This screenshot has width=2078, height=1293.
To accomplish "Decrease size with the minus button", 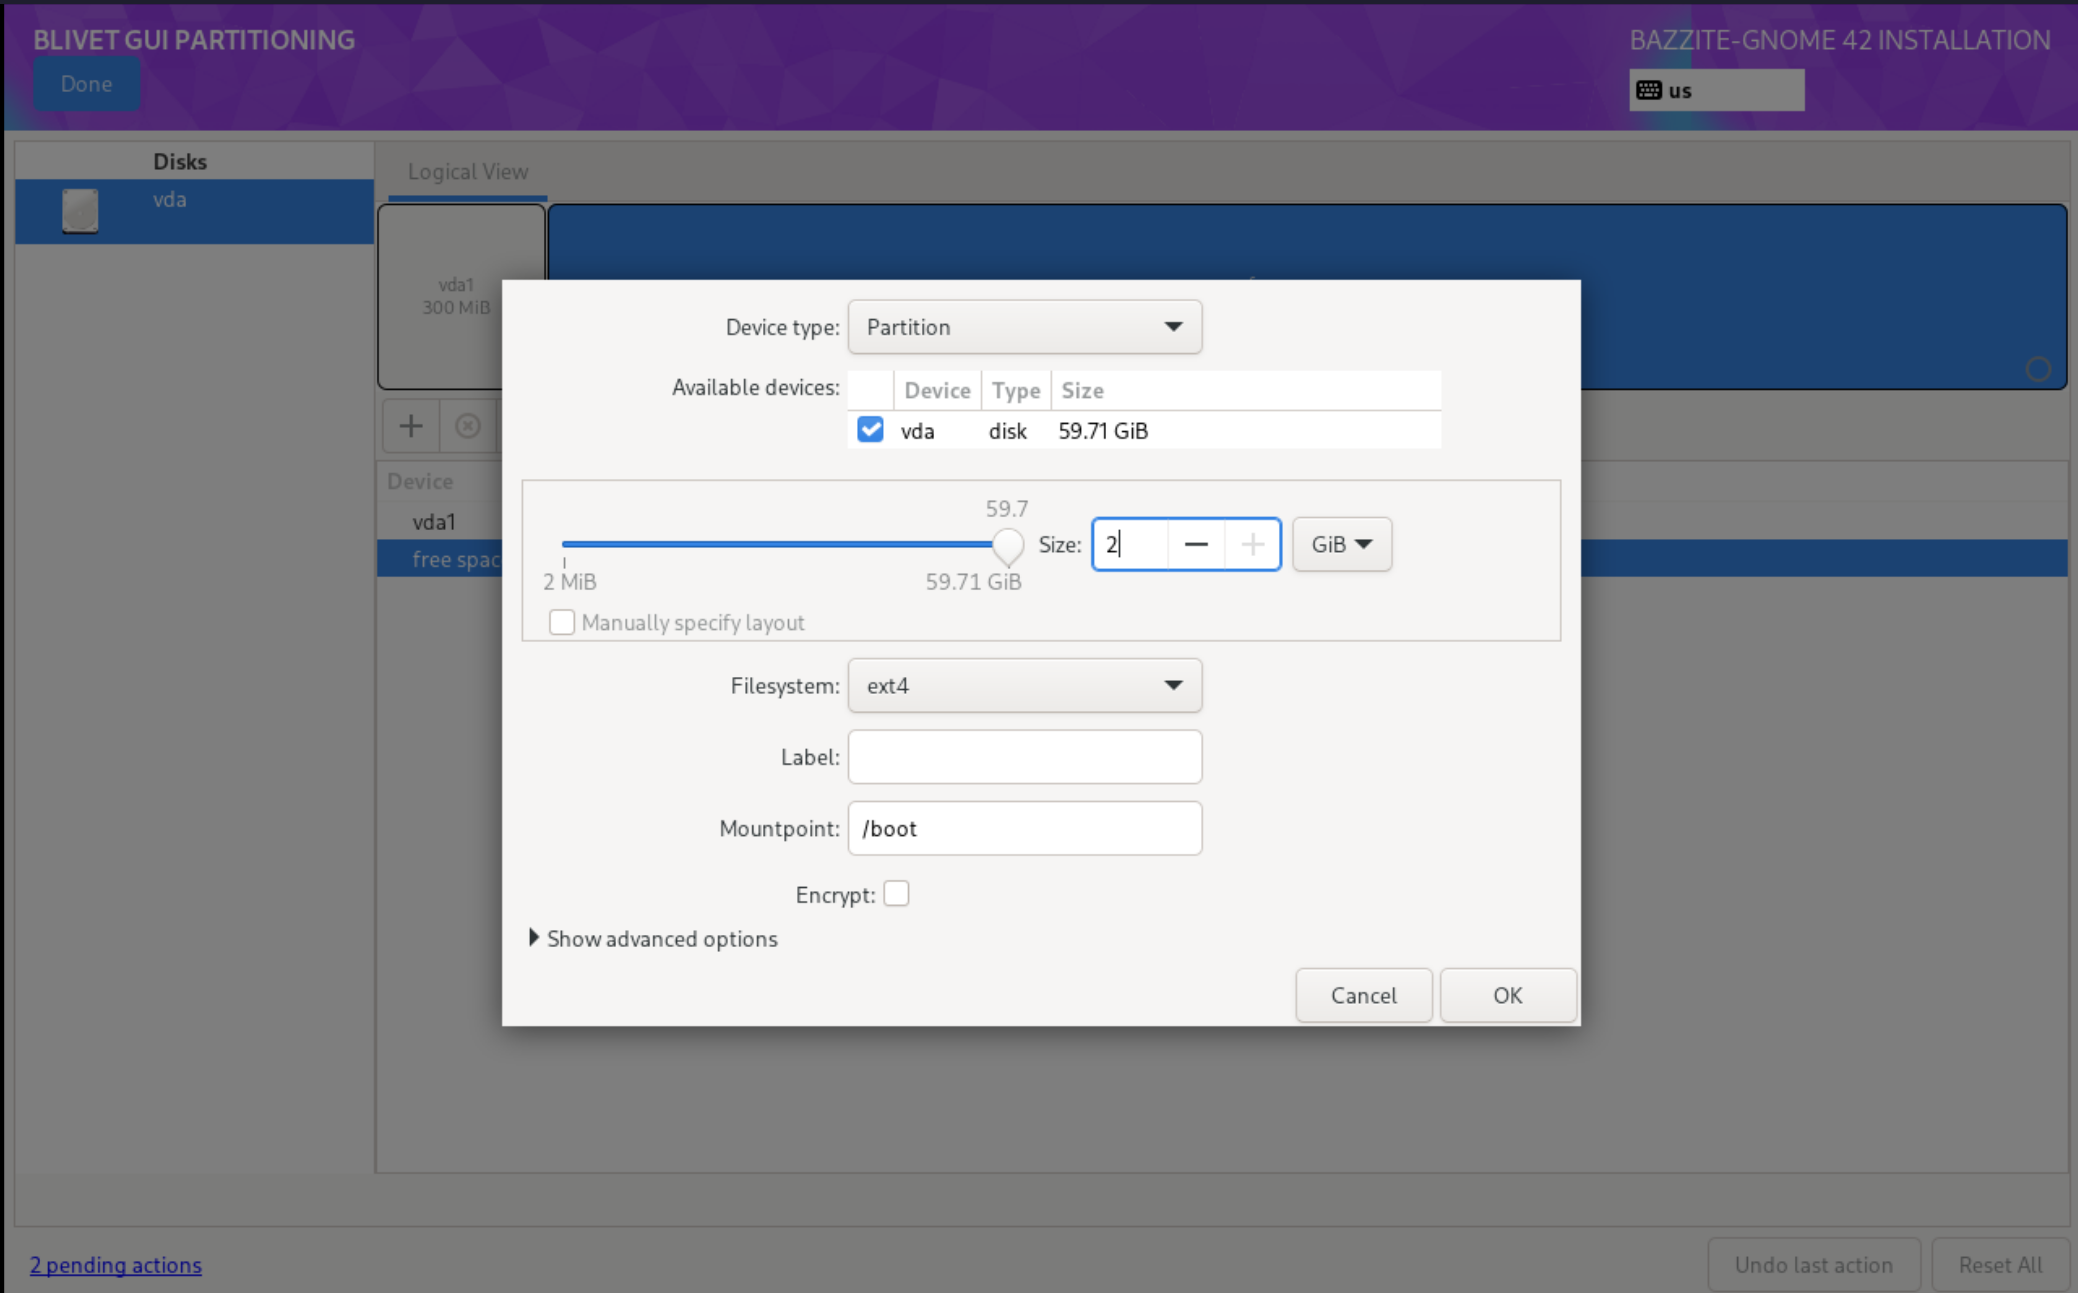I will [x=1196, y=544].
